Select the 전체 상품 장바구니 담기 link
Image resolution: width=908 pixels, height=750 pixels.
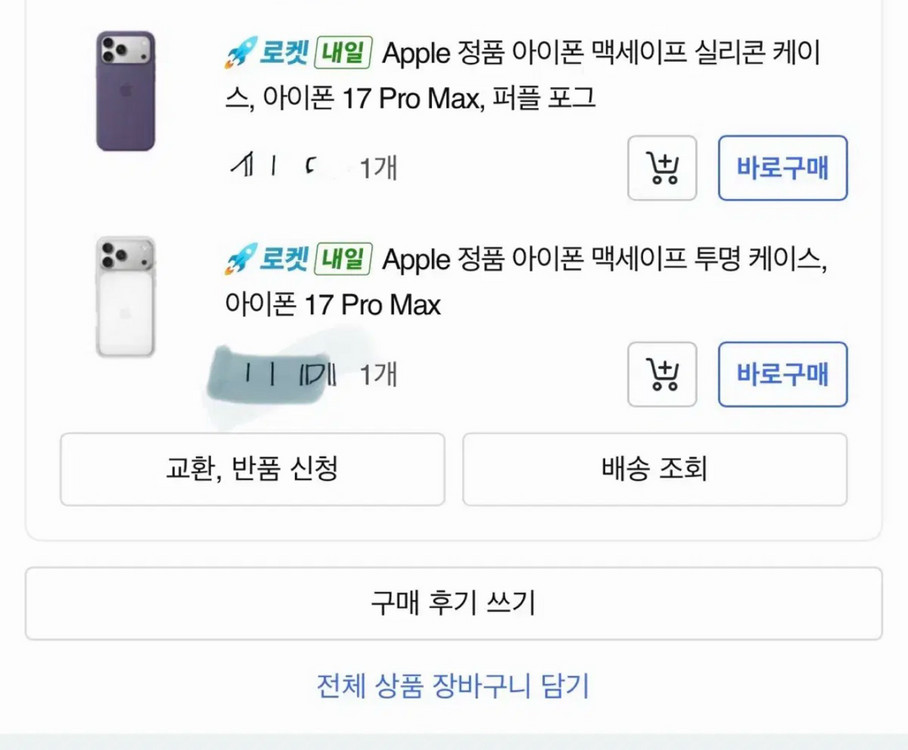tap(453, 685)
